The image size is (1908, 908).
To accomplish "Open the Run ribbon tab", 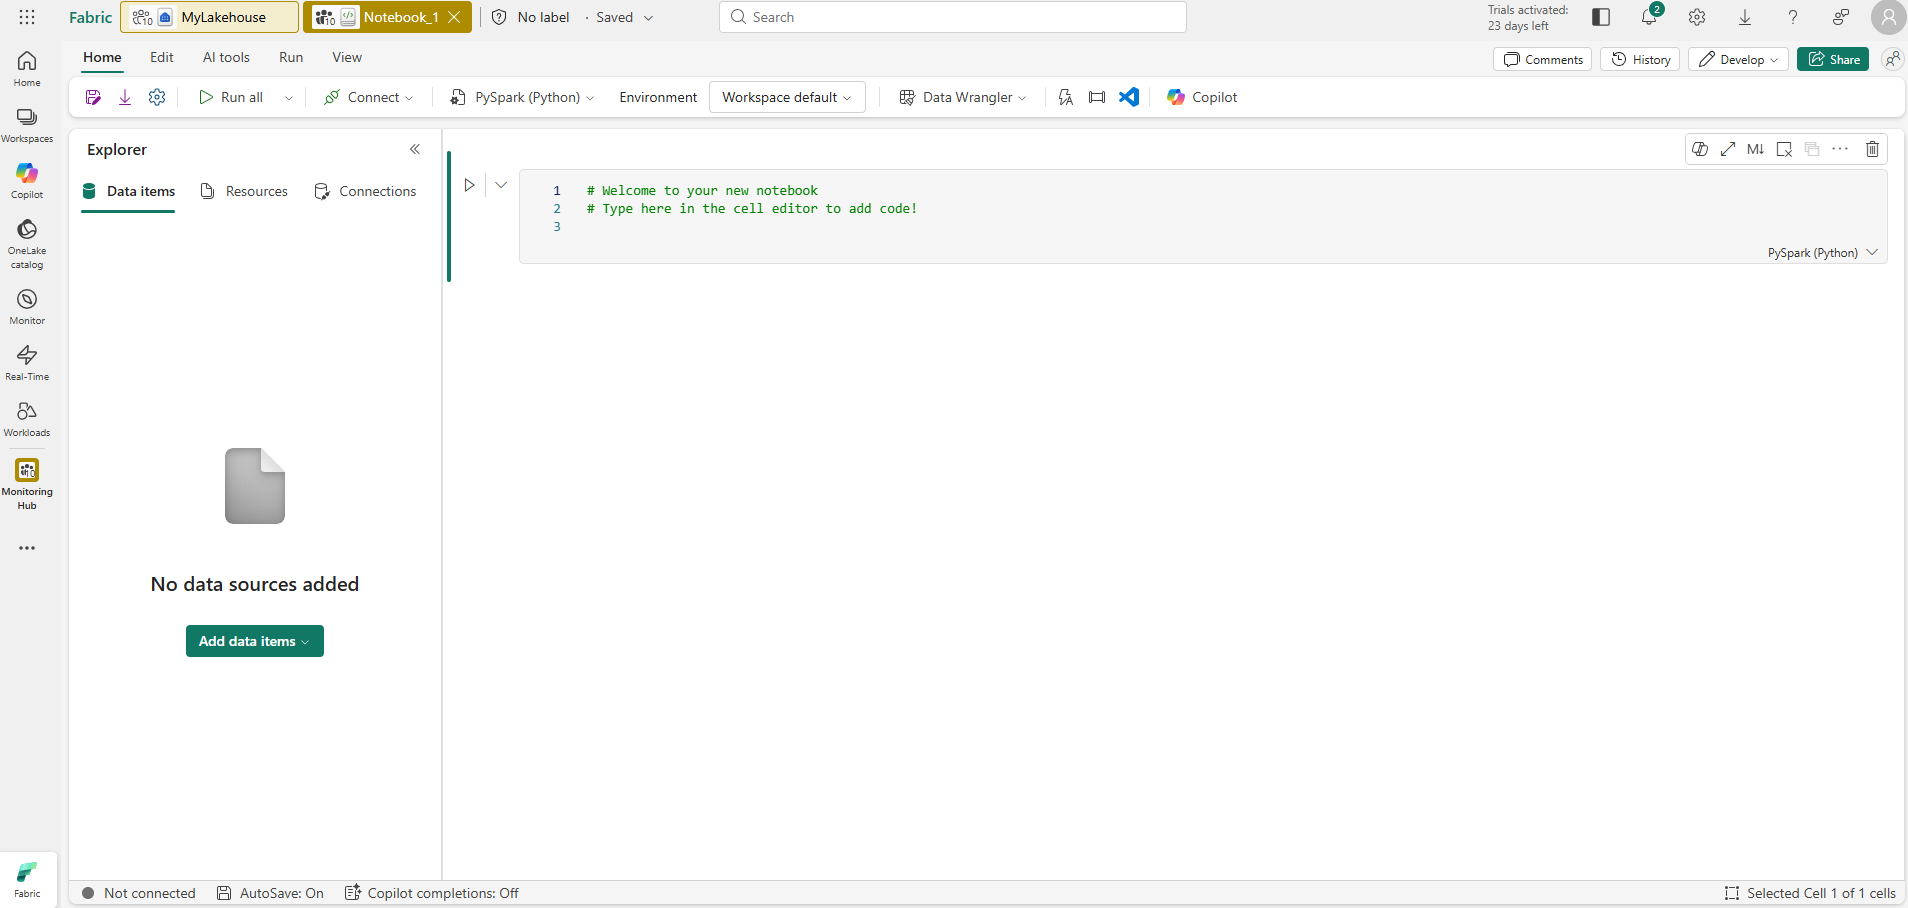I will [x=291, y=57].
